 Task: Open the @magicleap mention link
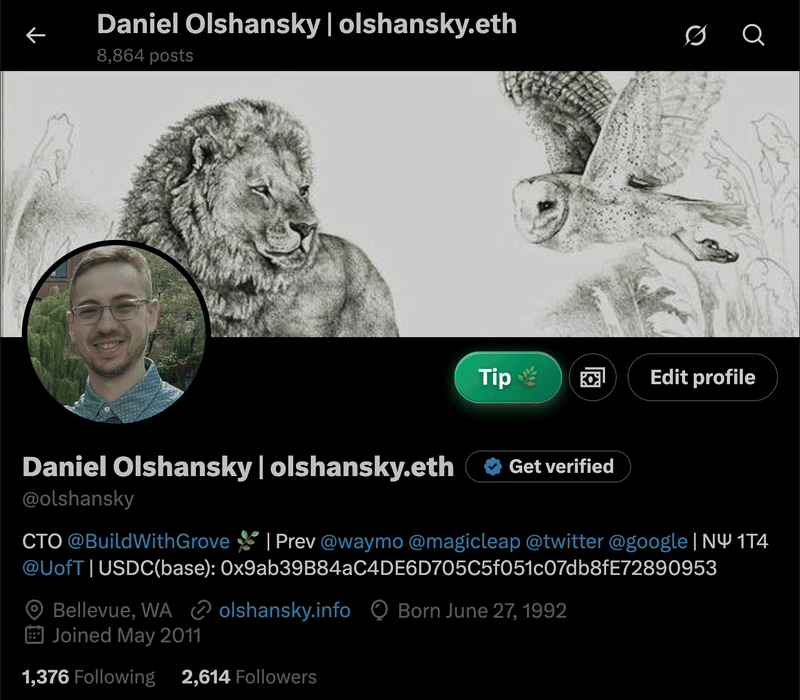(464, 541)
